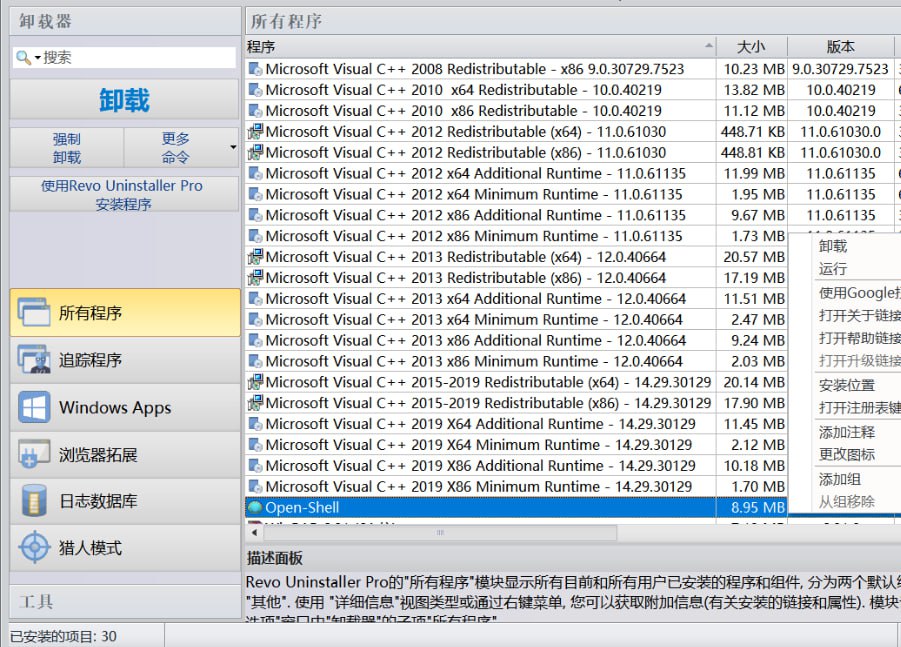
Task: Click inside the 搜索 search input field
Action: (120, 57)
